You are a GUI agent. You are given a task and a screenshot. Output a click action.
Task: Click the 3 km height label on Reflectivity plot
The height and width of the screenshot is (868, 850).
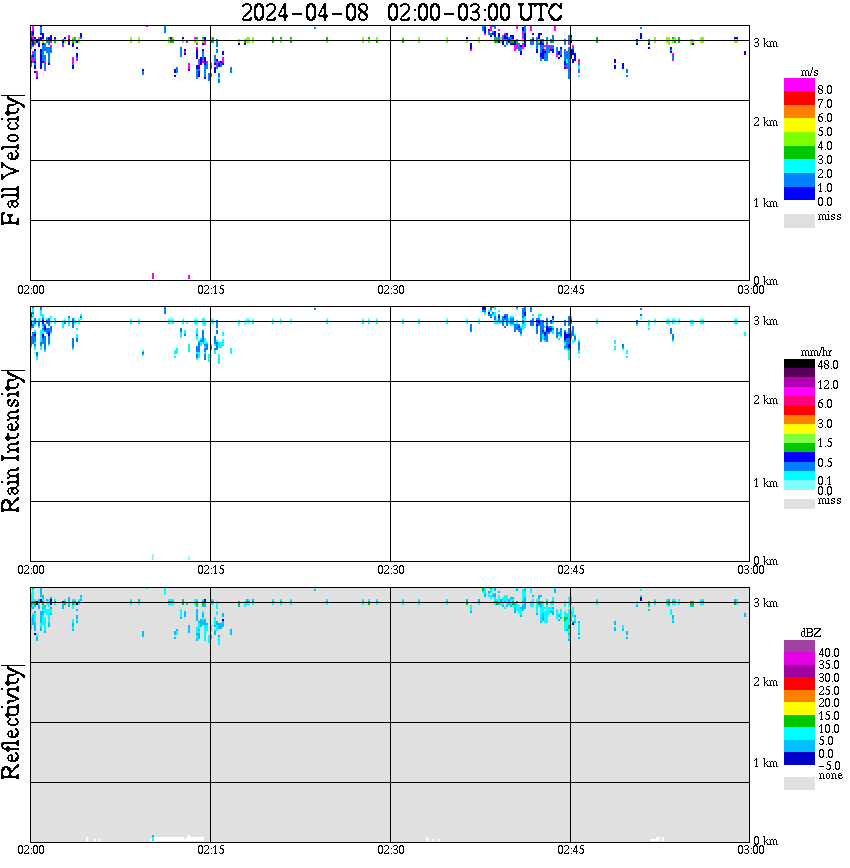[766, 603]
